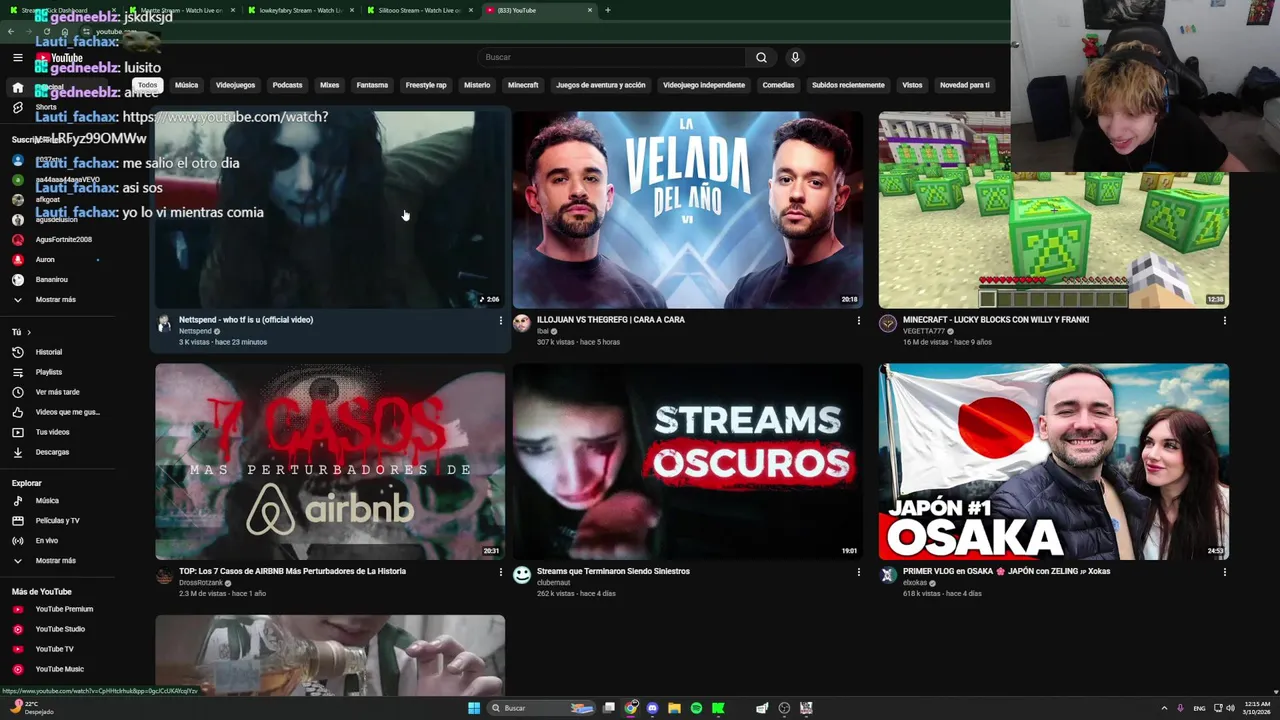Open a new browser tab

608,10
